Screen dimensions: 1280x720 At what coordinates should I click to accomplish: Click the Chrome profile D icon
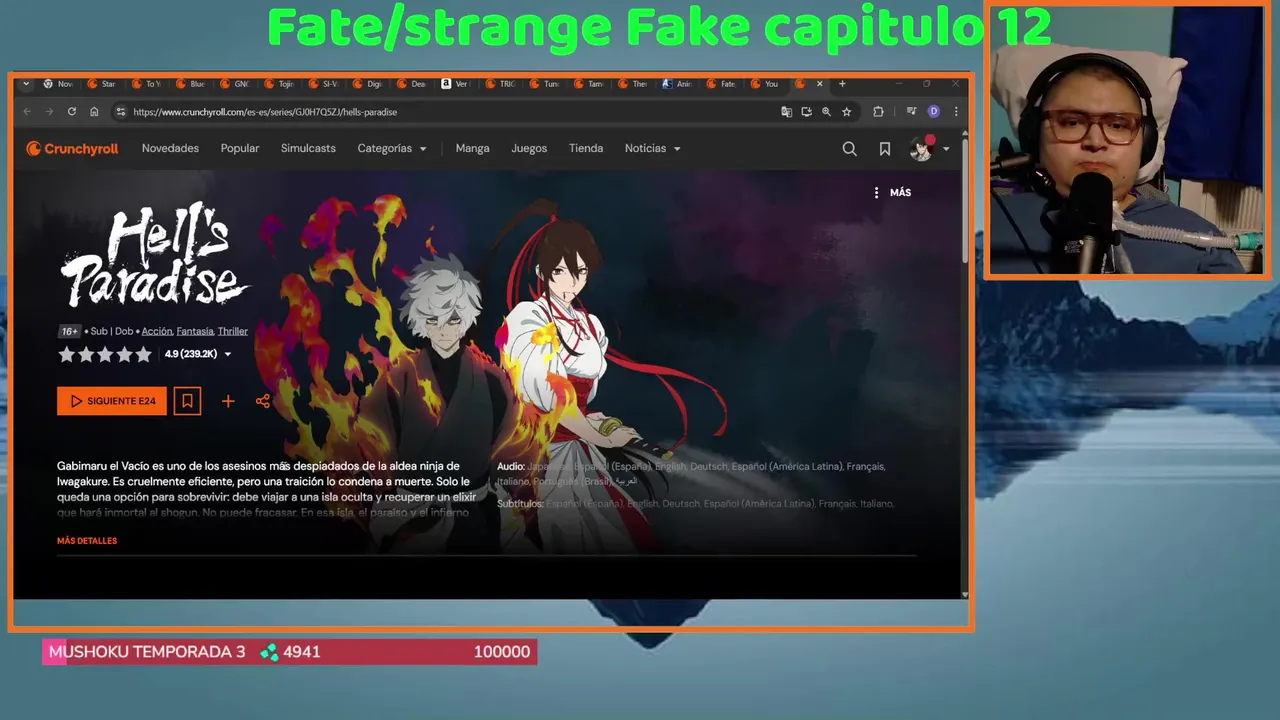pyautogui.click(x=934, y=112)
